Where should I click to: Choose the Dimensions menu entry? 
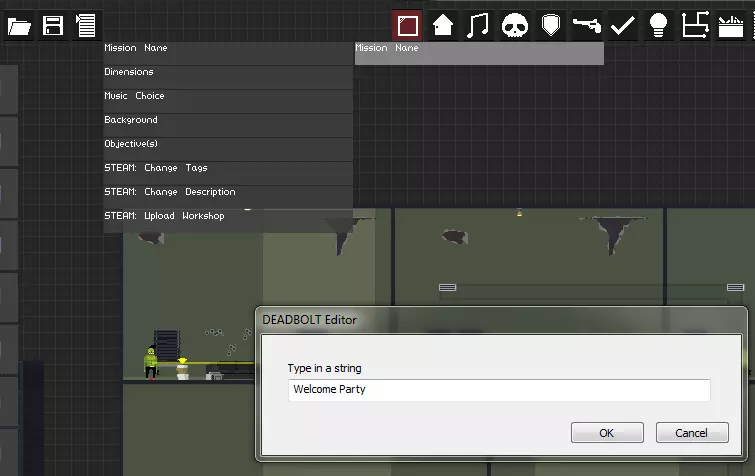(228, 77)
